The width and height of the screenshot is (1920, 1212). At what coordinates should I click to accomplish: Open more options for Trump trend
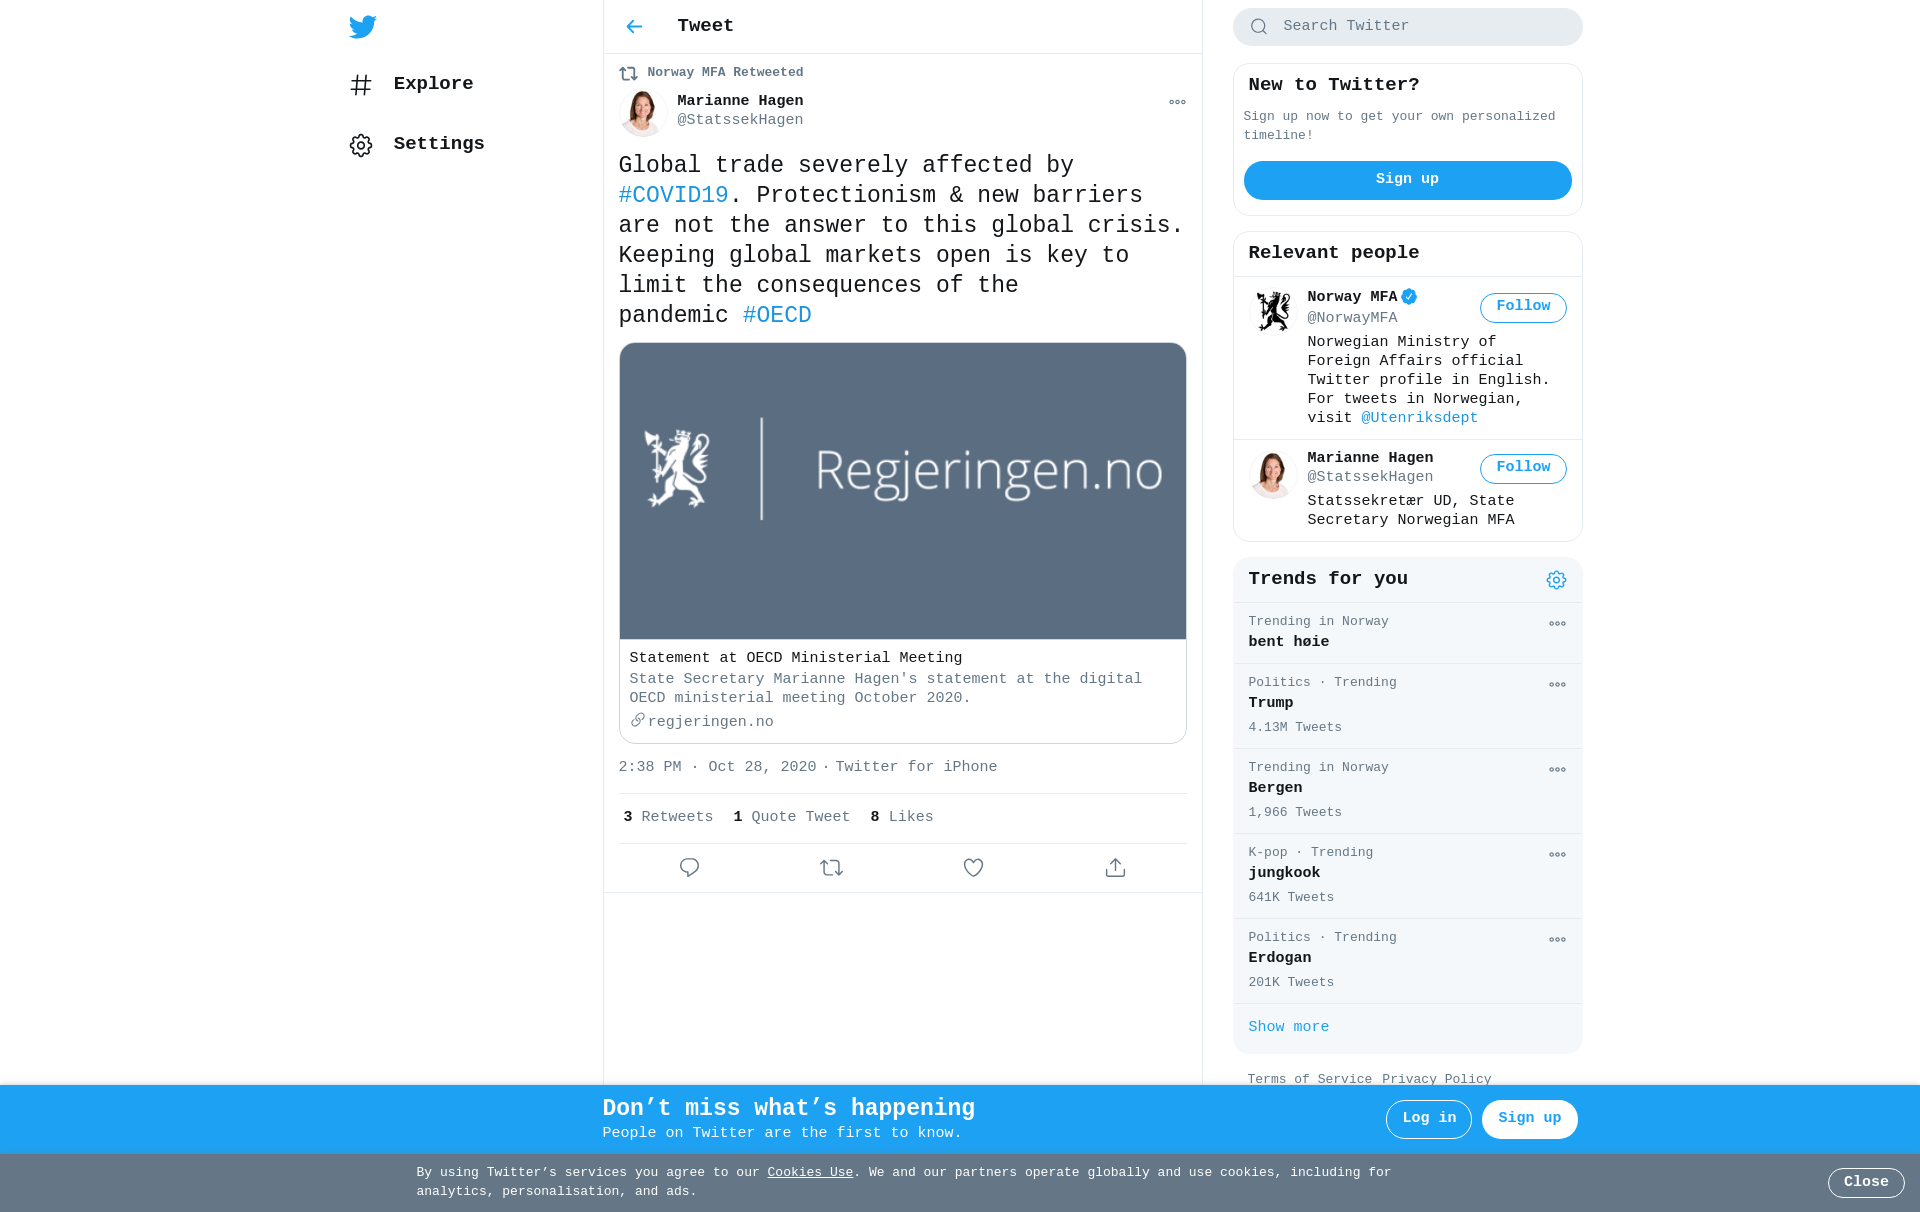1557,685
